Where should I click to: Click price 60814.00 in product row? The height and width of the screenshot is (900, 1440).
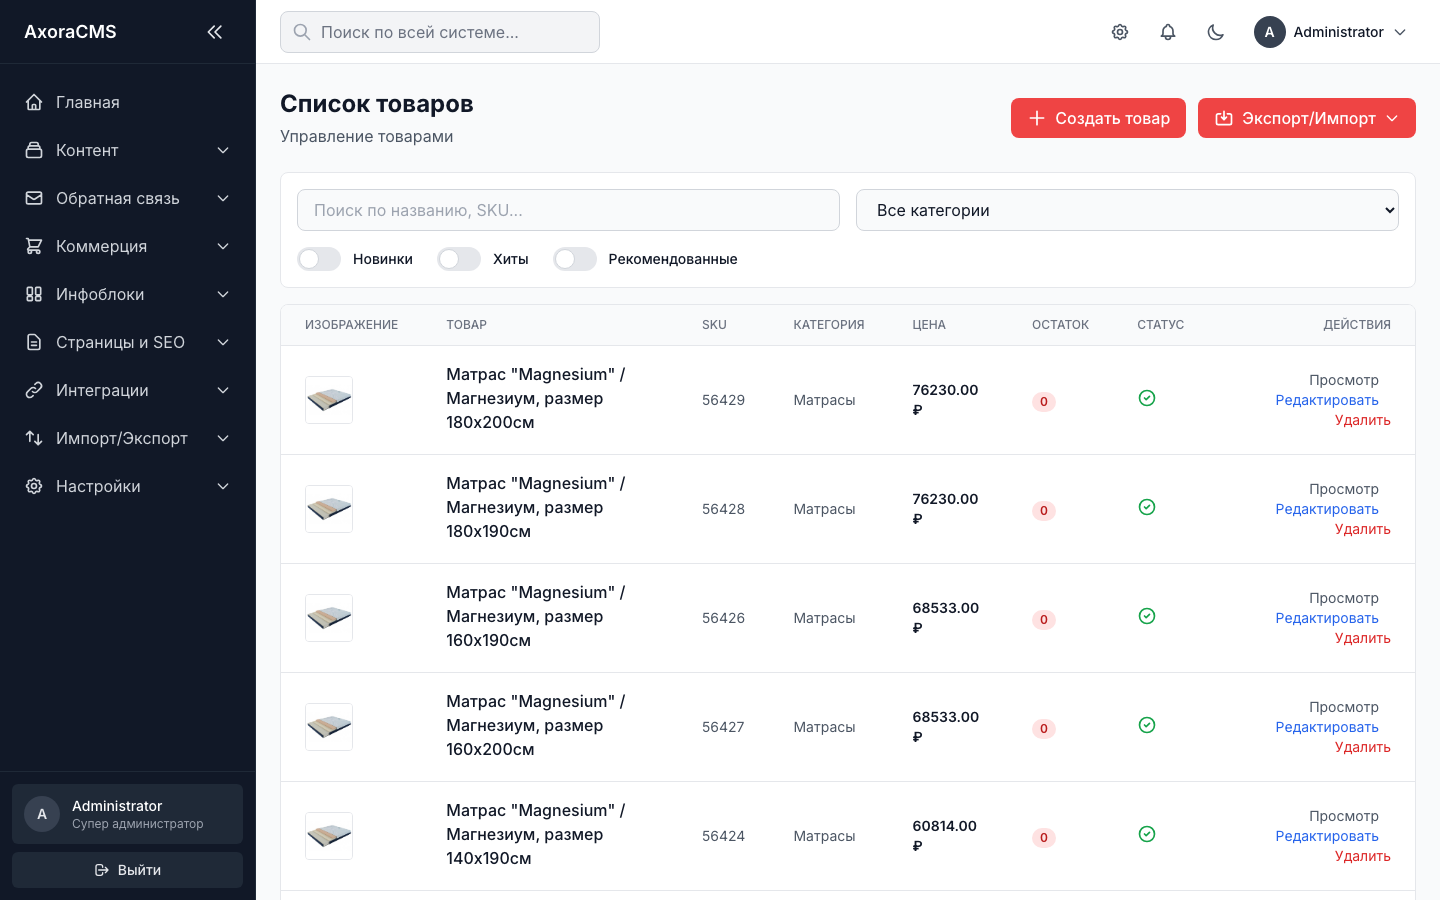945,836
